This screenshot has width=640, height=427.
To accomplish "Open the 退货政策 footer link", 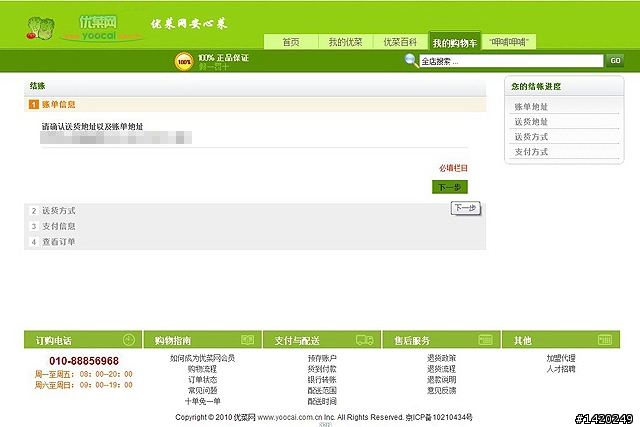I will pyautogui.click(x=441, y=358).
